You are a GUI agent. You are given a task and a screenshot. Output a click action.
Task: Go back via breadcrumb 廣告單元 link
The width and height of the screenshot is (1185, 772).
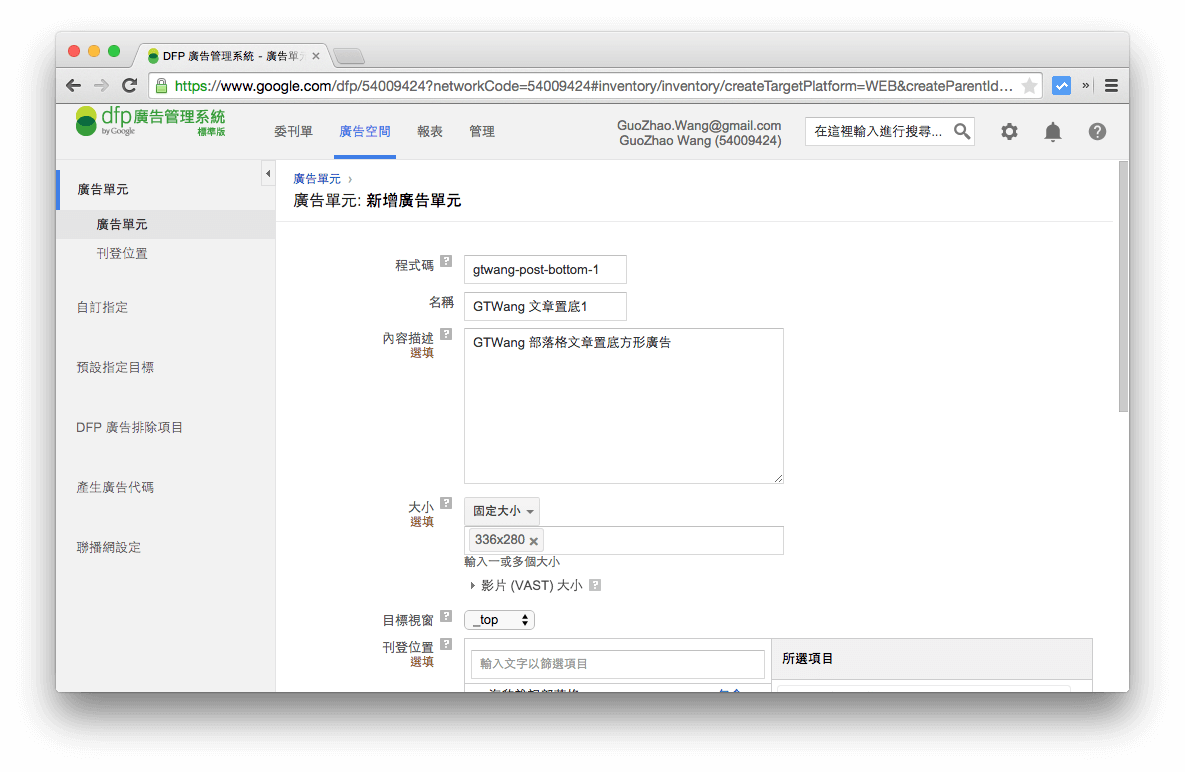pyautogui.click(x=315, y=178)
